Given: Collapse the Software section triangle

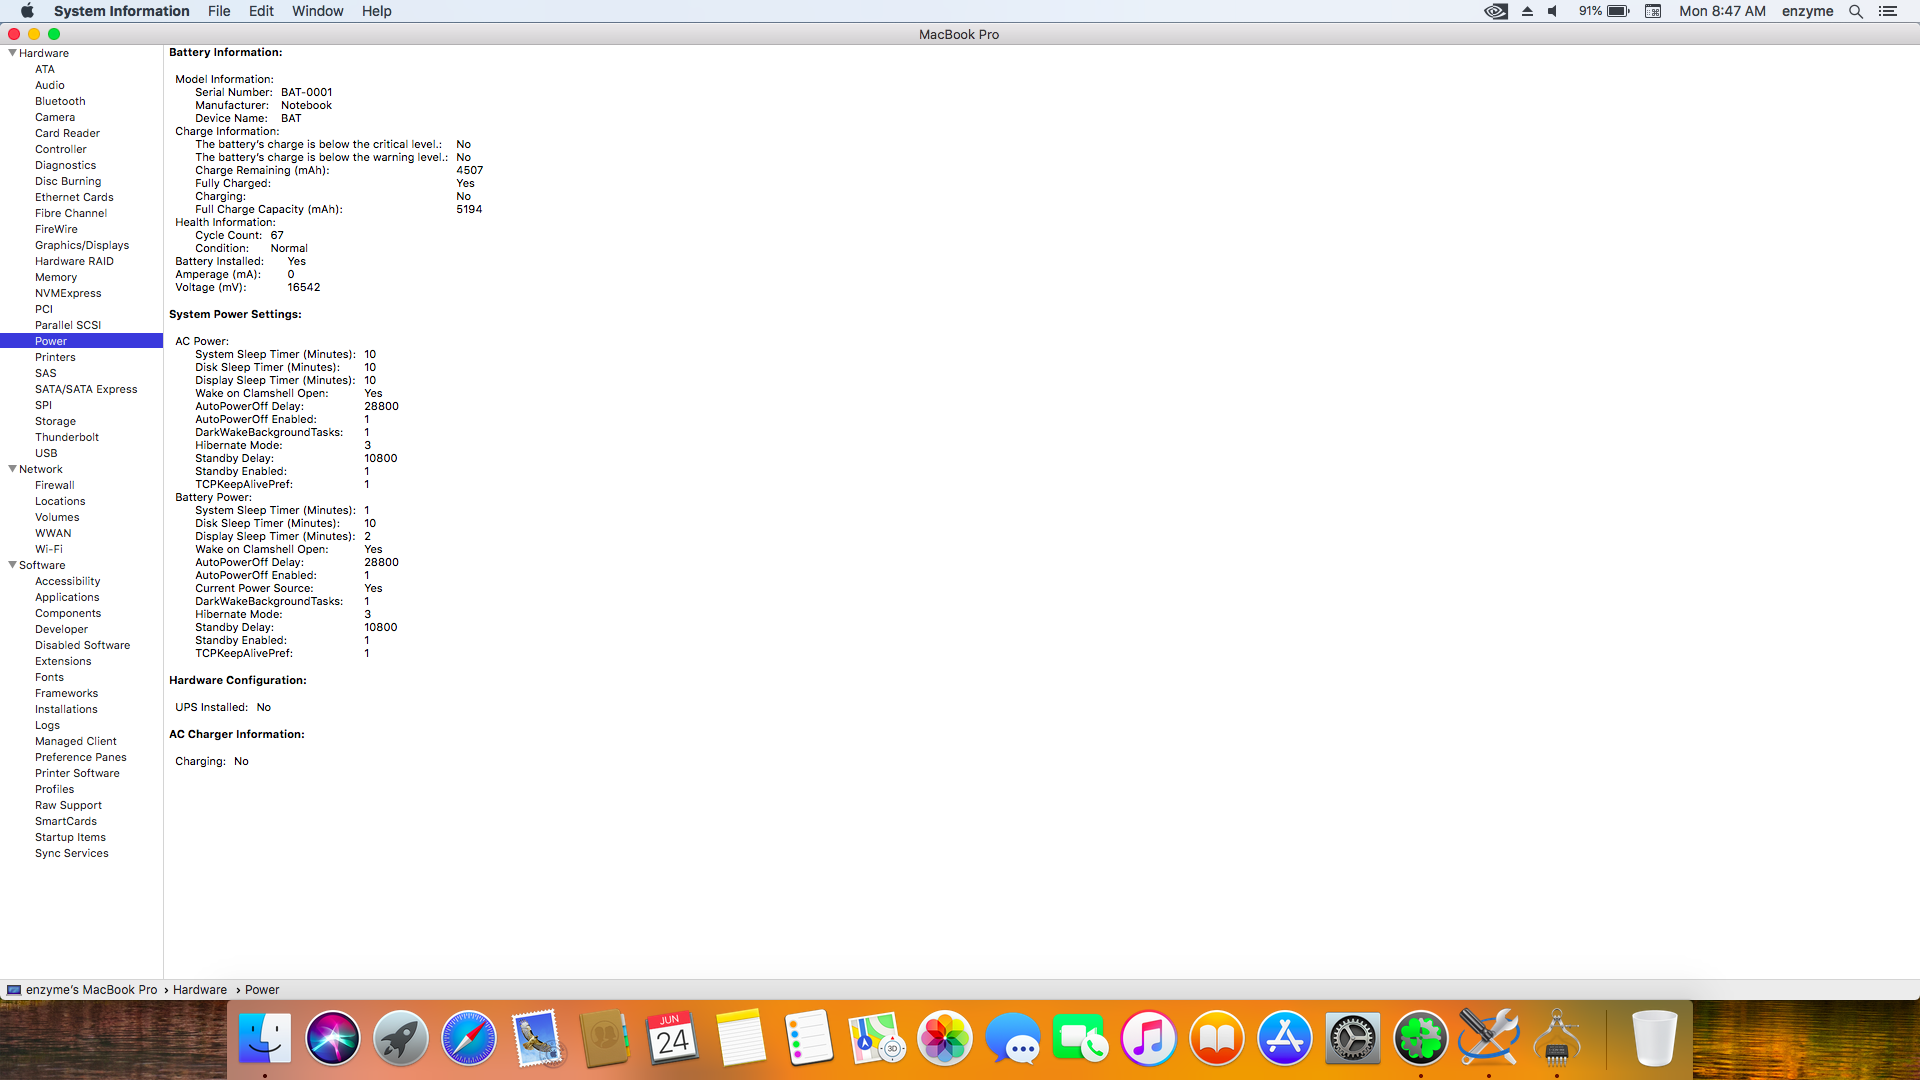Looking at the screenshot, I should pos(12,565).
